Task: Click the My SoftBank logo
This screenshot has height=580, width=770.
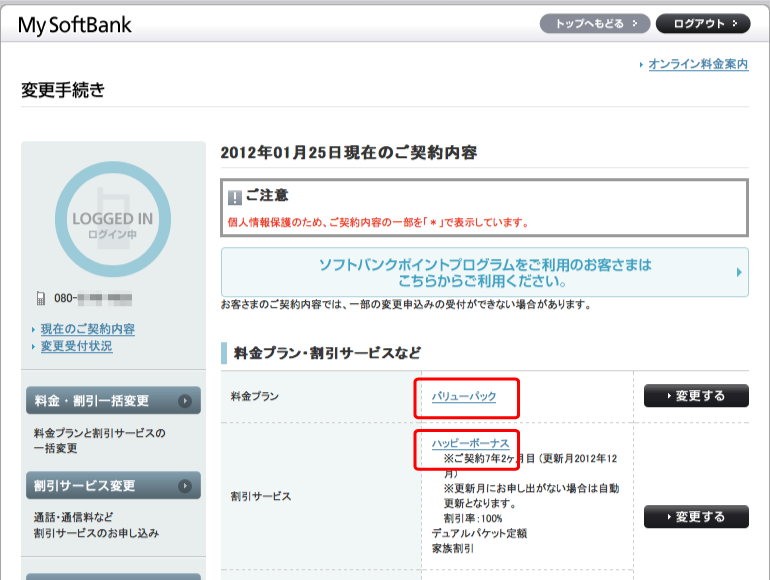Action: [x=75, y=25]
